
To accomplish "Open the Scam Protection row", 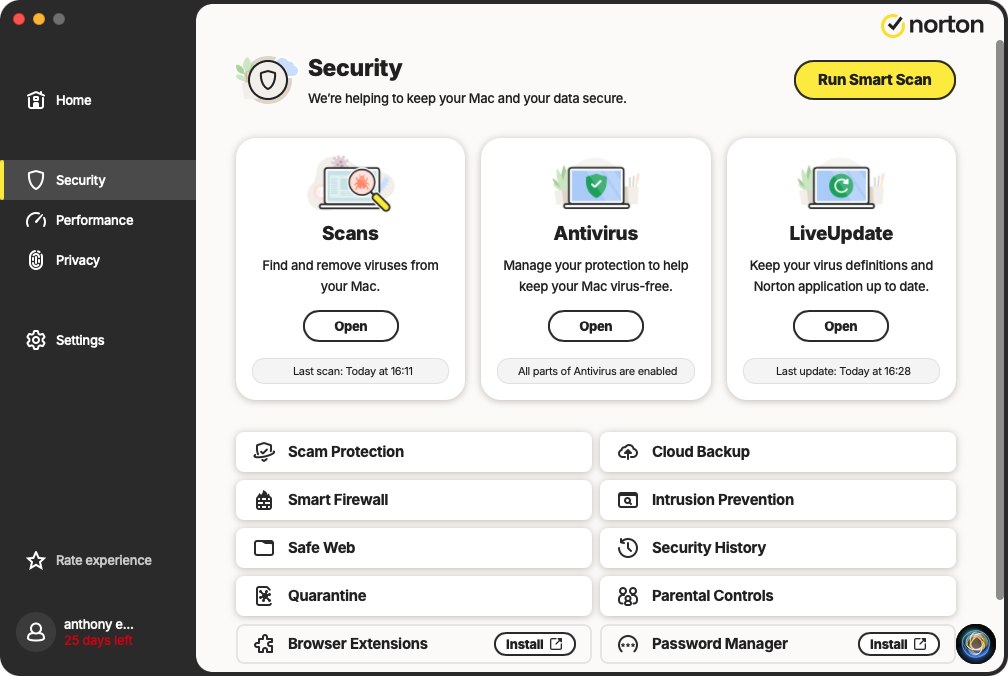I will [413, 452].
